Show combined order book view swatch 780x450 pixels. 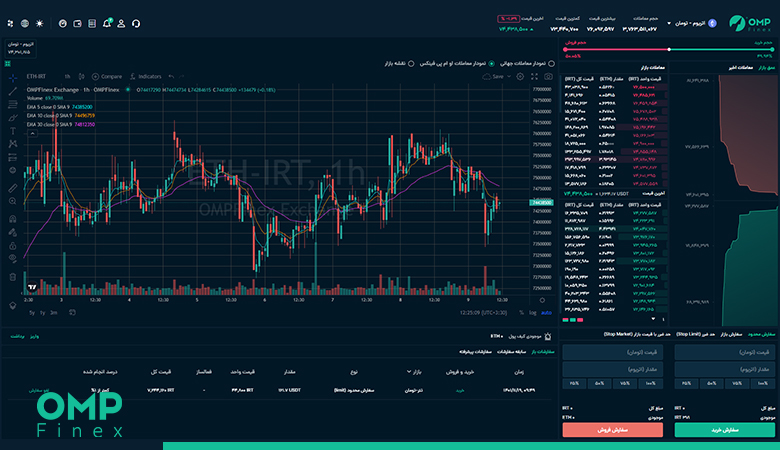click(565, 320)
